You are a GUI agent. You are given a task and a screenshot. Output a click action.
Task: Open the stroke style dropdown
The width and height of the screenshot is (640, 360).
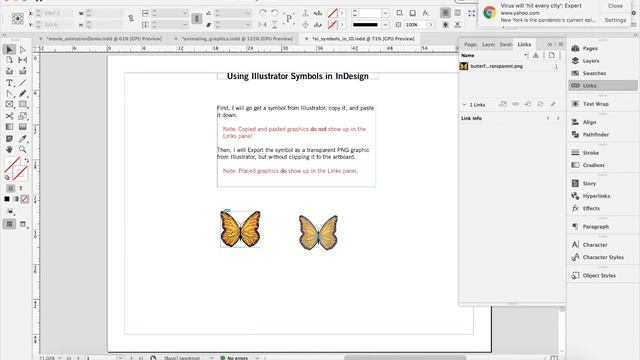point(385,25)
